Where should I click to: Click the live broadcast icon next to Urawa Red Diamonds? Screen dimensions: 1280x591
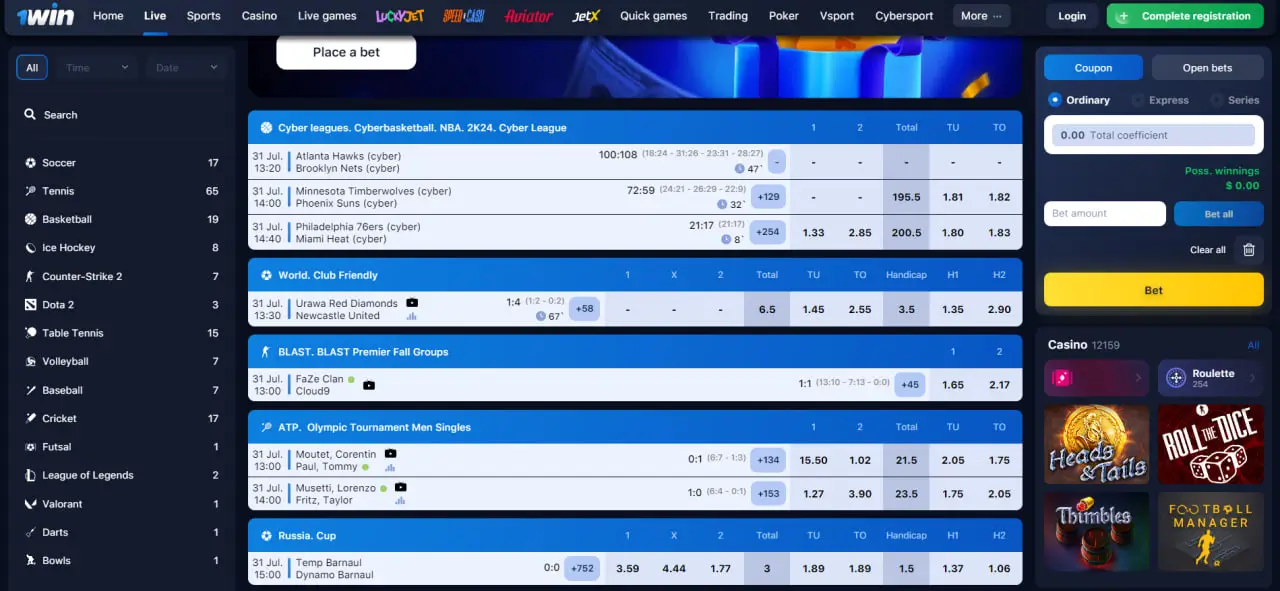pos(412,302)
